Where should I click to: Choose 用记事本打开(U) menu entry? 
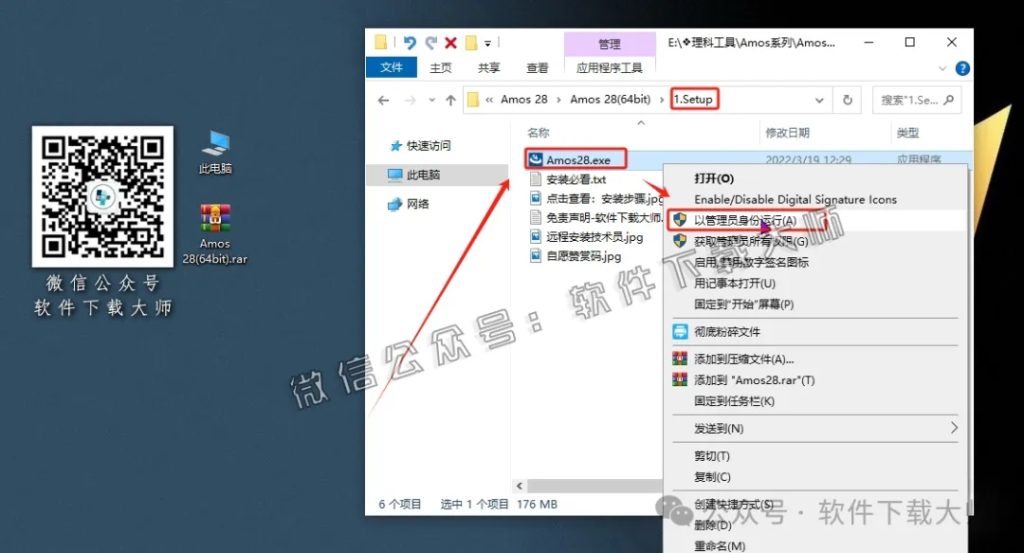(734, 283)
